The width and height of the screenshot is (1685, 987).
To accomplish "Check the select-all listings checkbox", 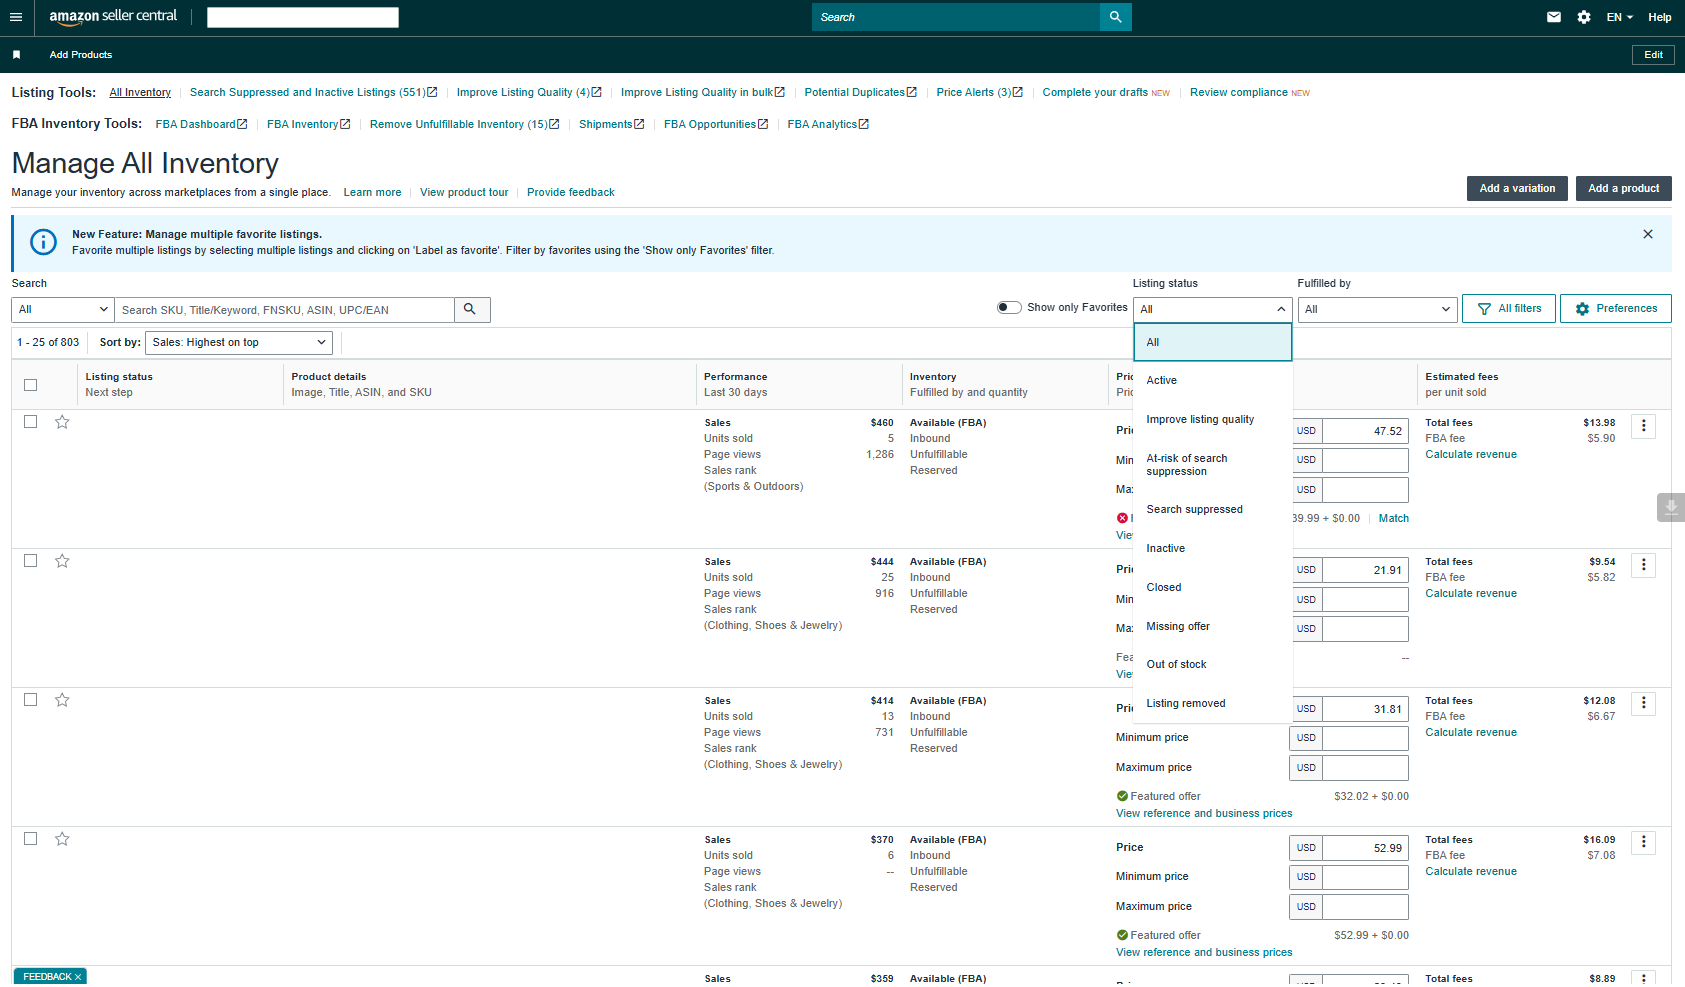I will pyautogui.click(x=31, y=385).
